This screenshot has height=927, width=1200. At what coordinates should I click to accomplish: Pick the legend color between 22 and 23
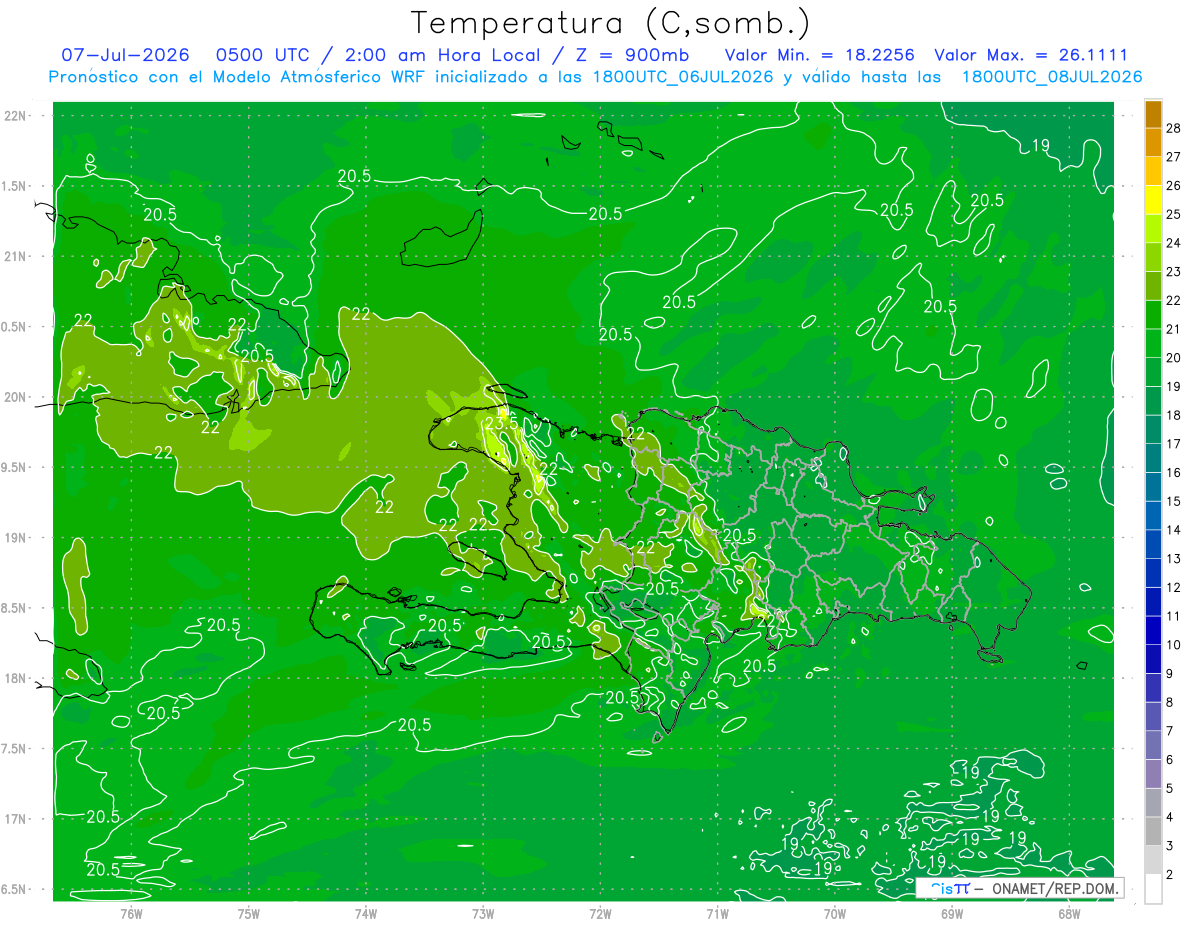point(1153,286)
